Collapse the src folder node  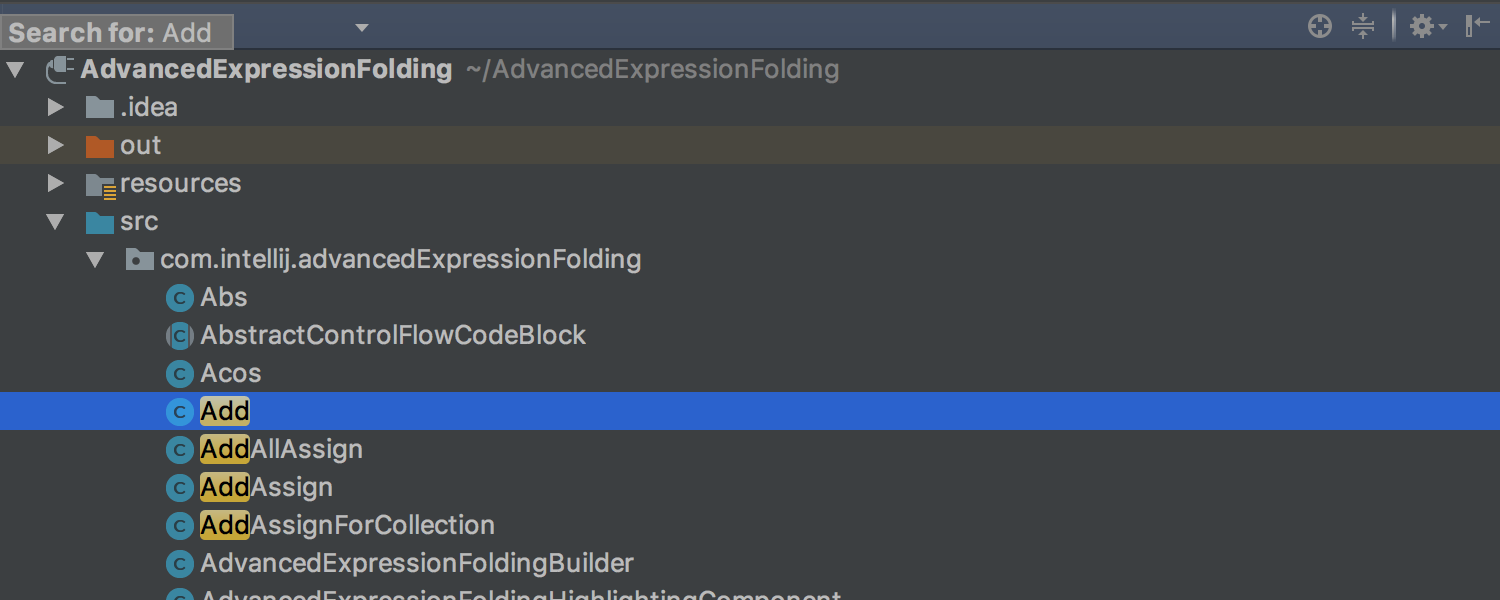pos(56,221)
